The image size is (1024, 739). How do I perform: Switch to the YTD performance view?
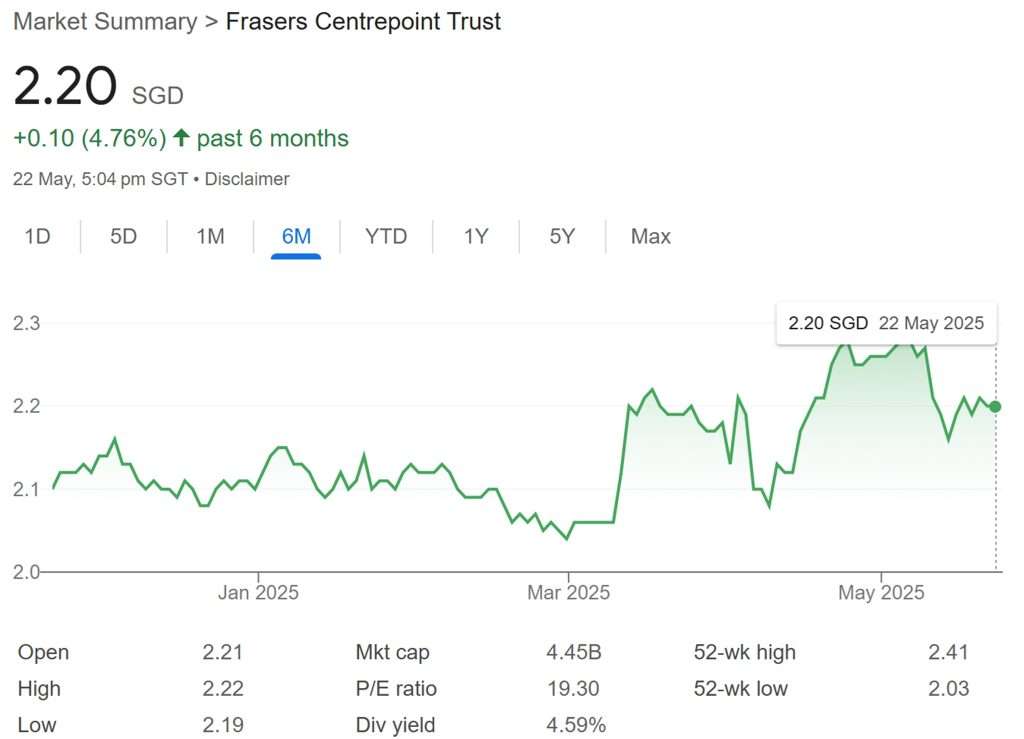[385, 236]
